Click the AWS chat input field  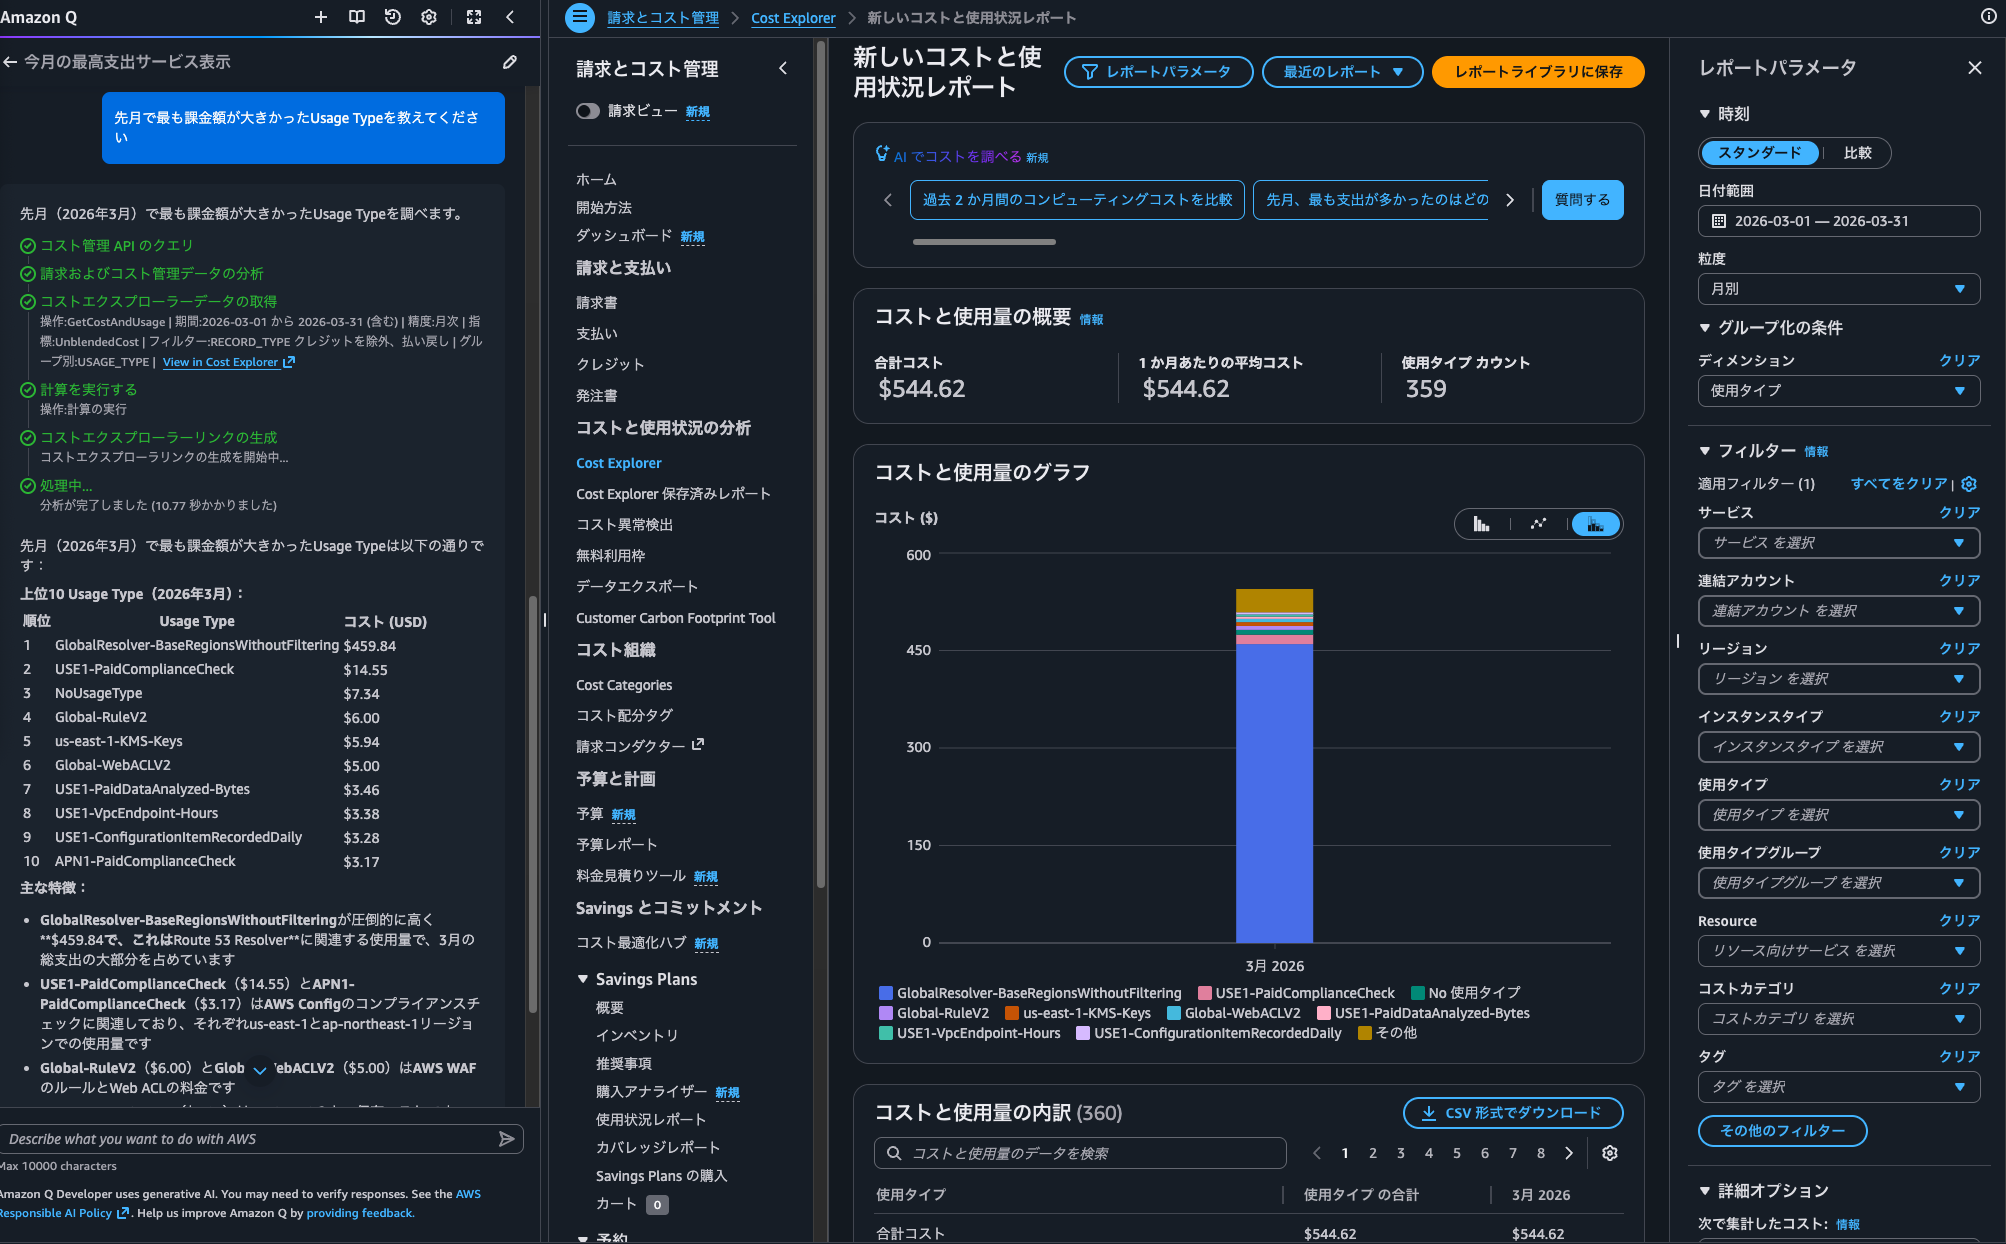(250, 1138)
